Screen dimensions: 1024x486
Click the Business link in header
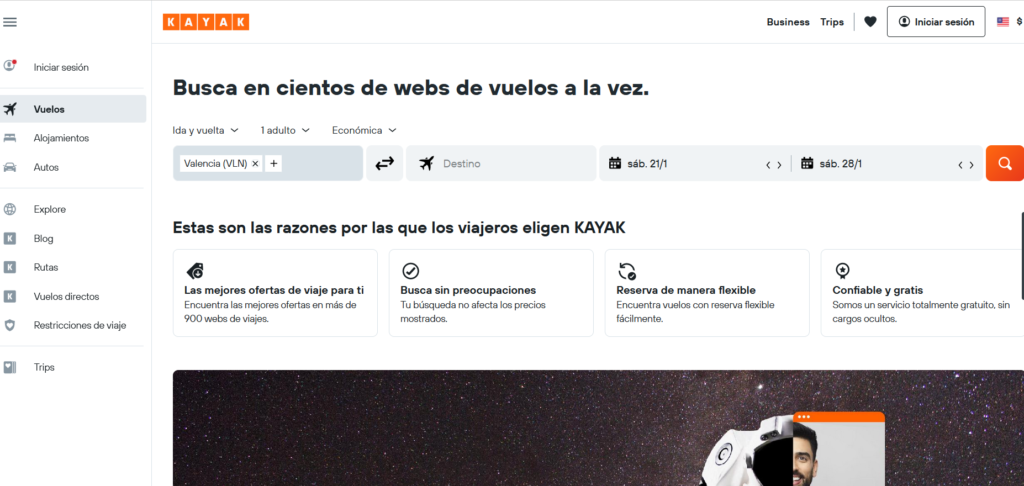click(788, 22)
